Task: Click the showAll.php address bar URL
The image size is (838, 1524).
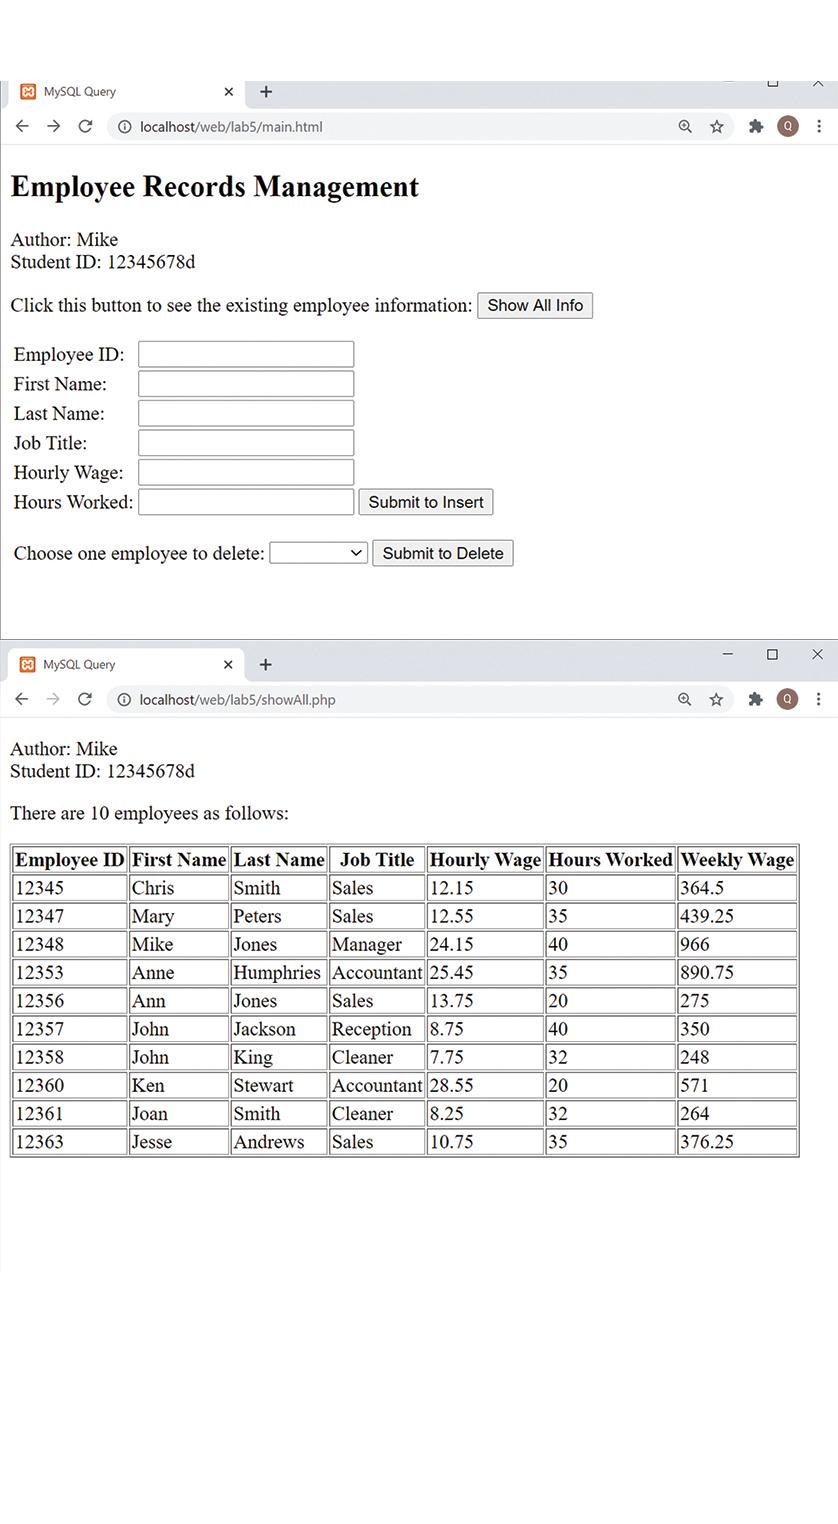Action: point(237,700)
